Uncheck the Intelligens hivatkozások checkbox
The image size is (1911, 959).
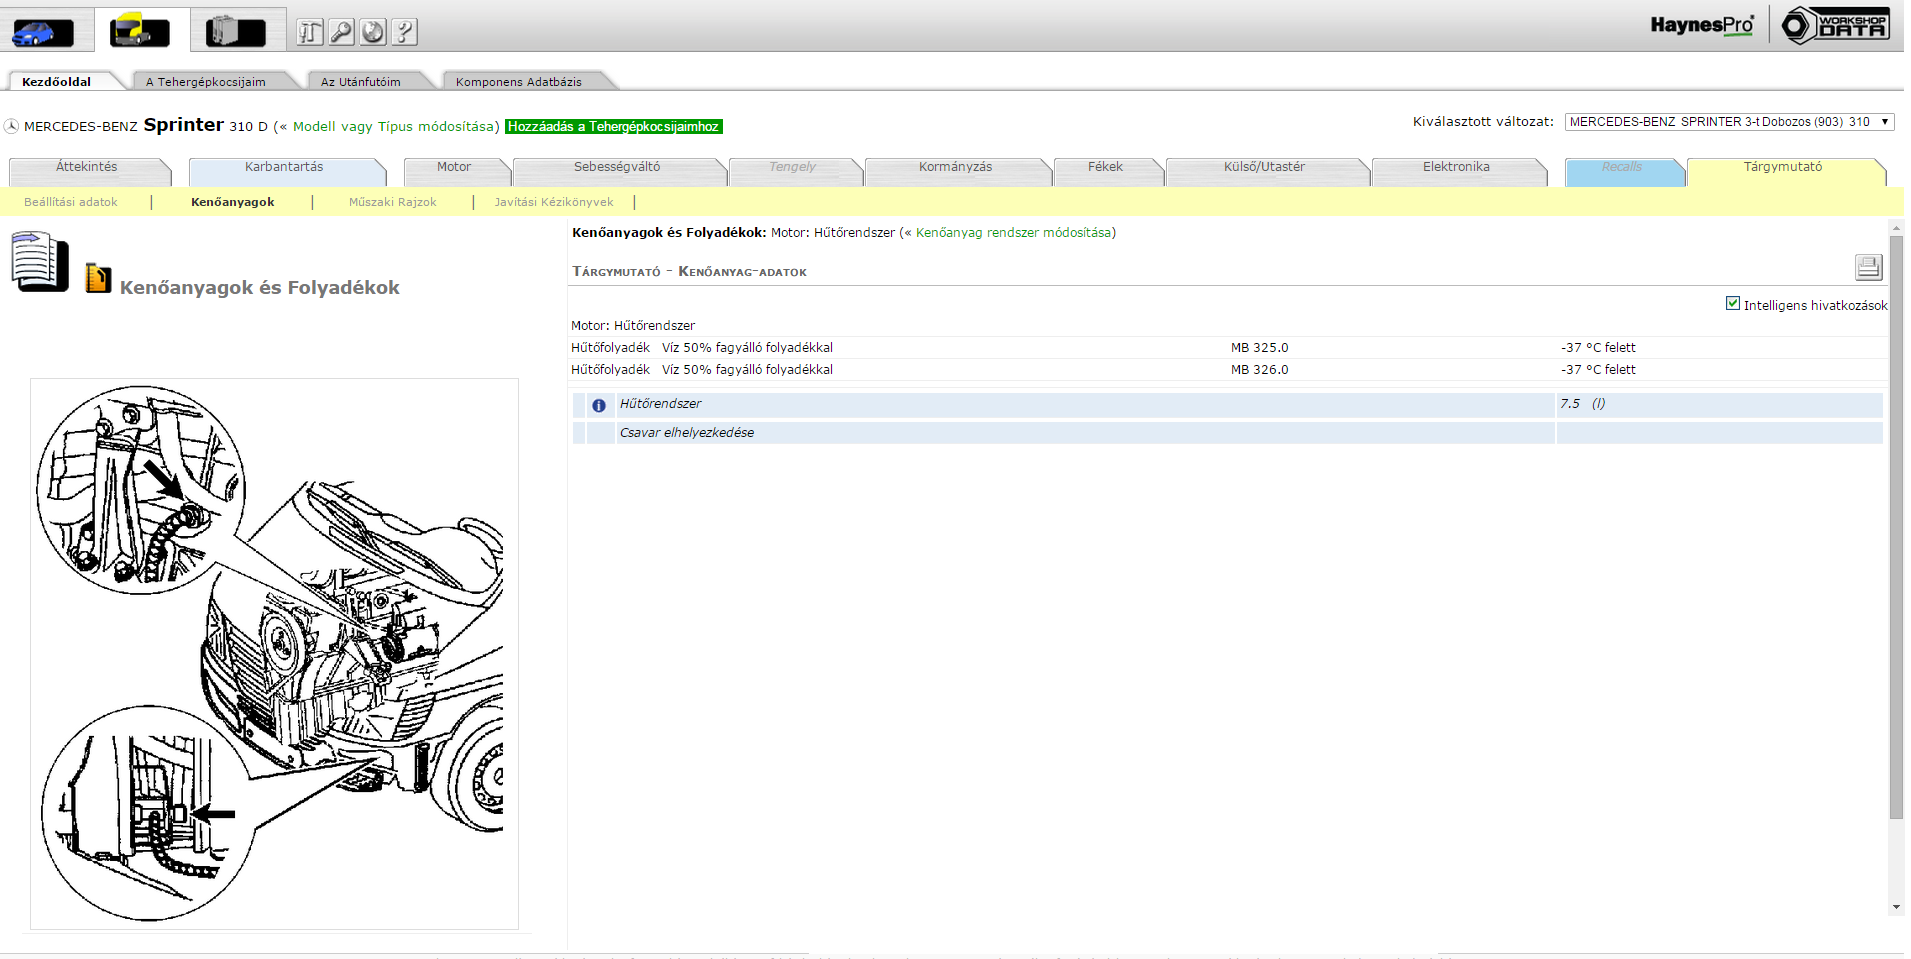(x=1733, y=304)
